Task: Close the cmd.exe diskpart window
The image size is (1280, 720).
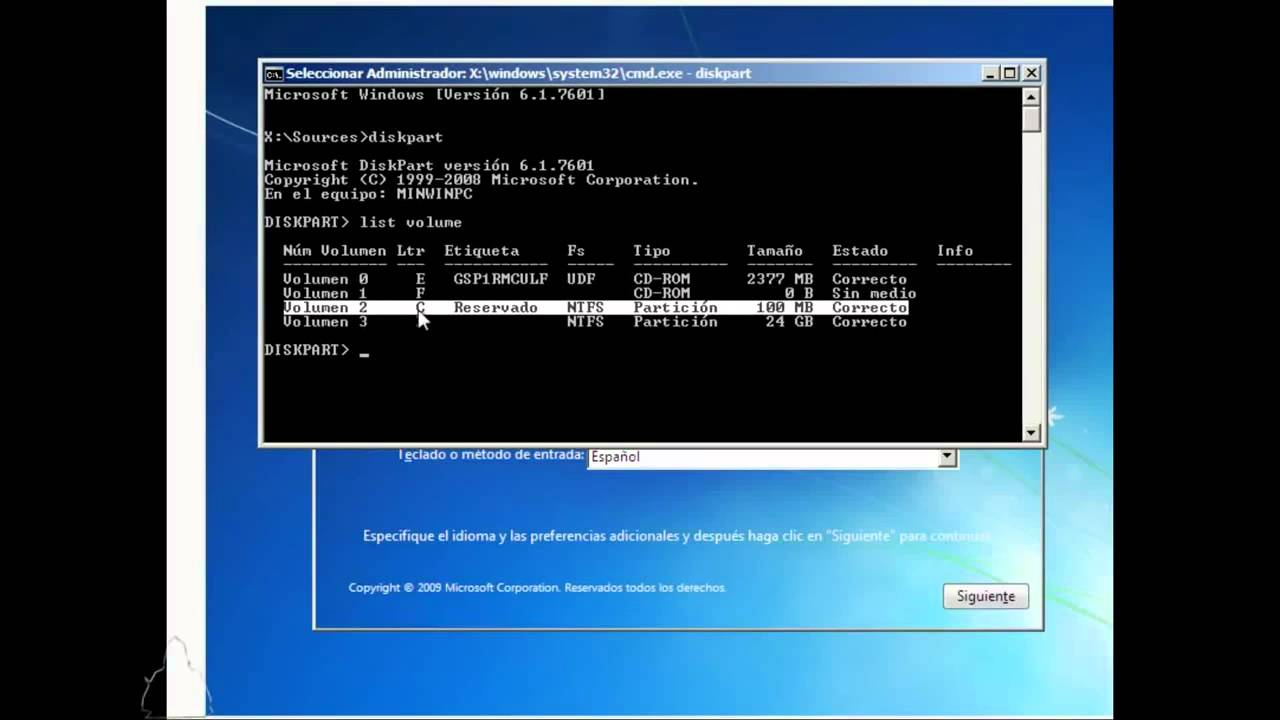Action: pos(1032,73)
